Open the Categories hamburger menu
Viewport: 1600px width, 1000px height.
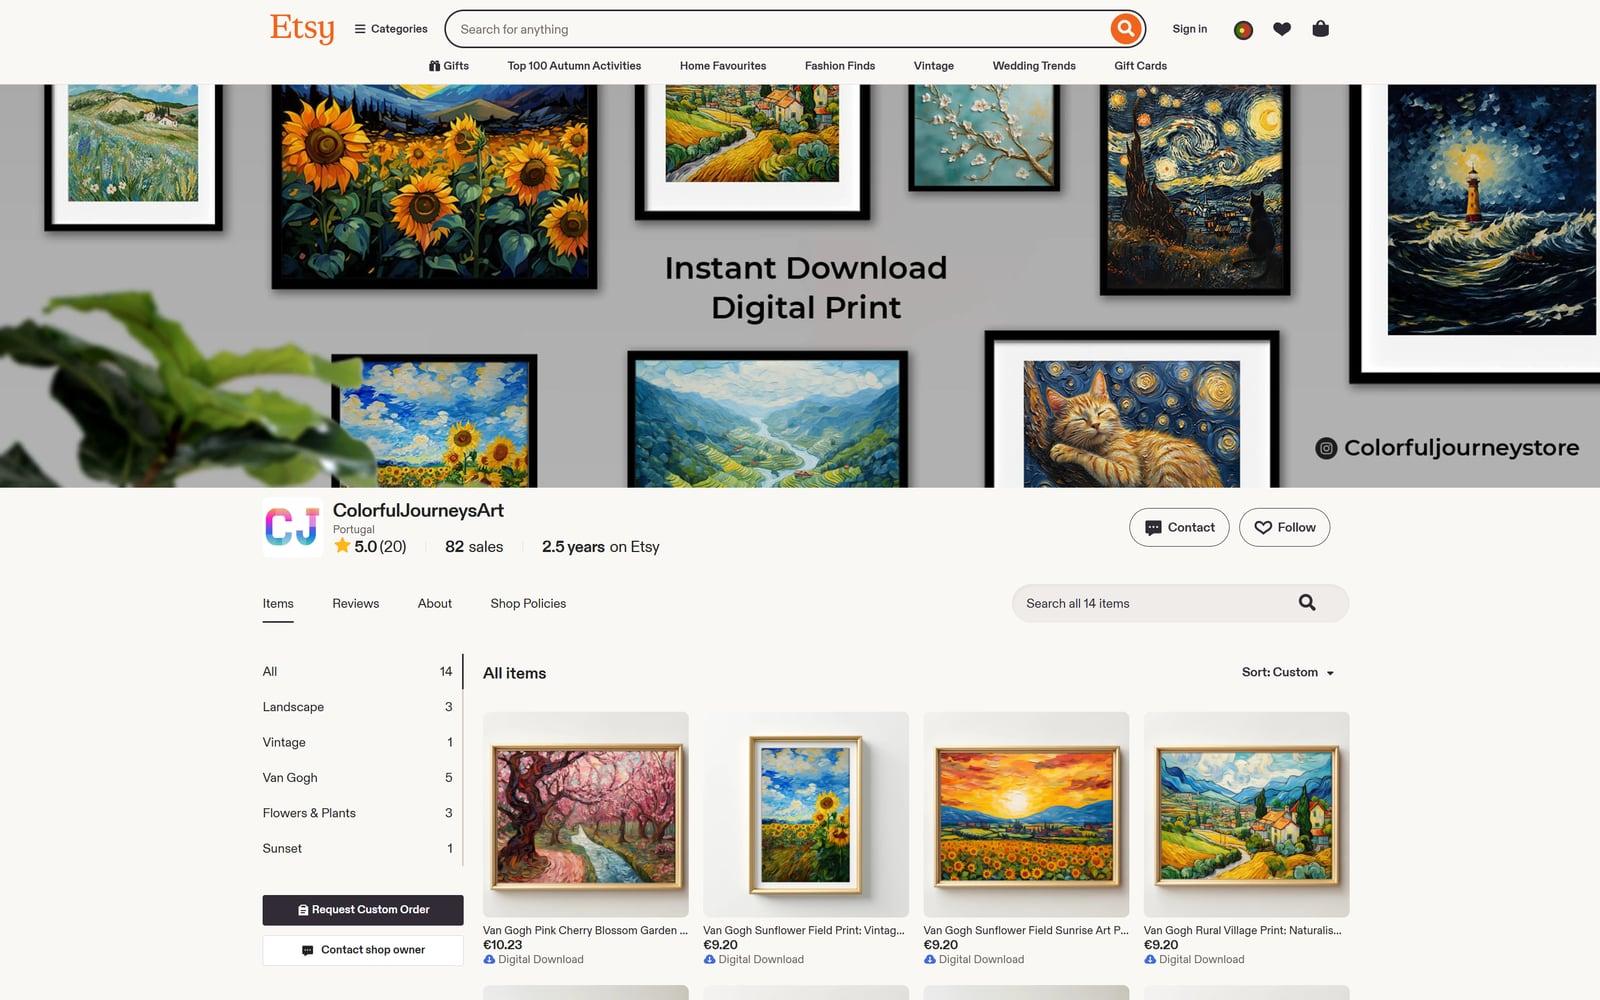(x=391, y=29)
